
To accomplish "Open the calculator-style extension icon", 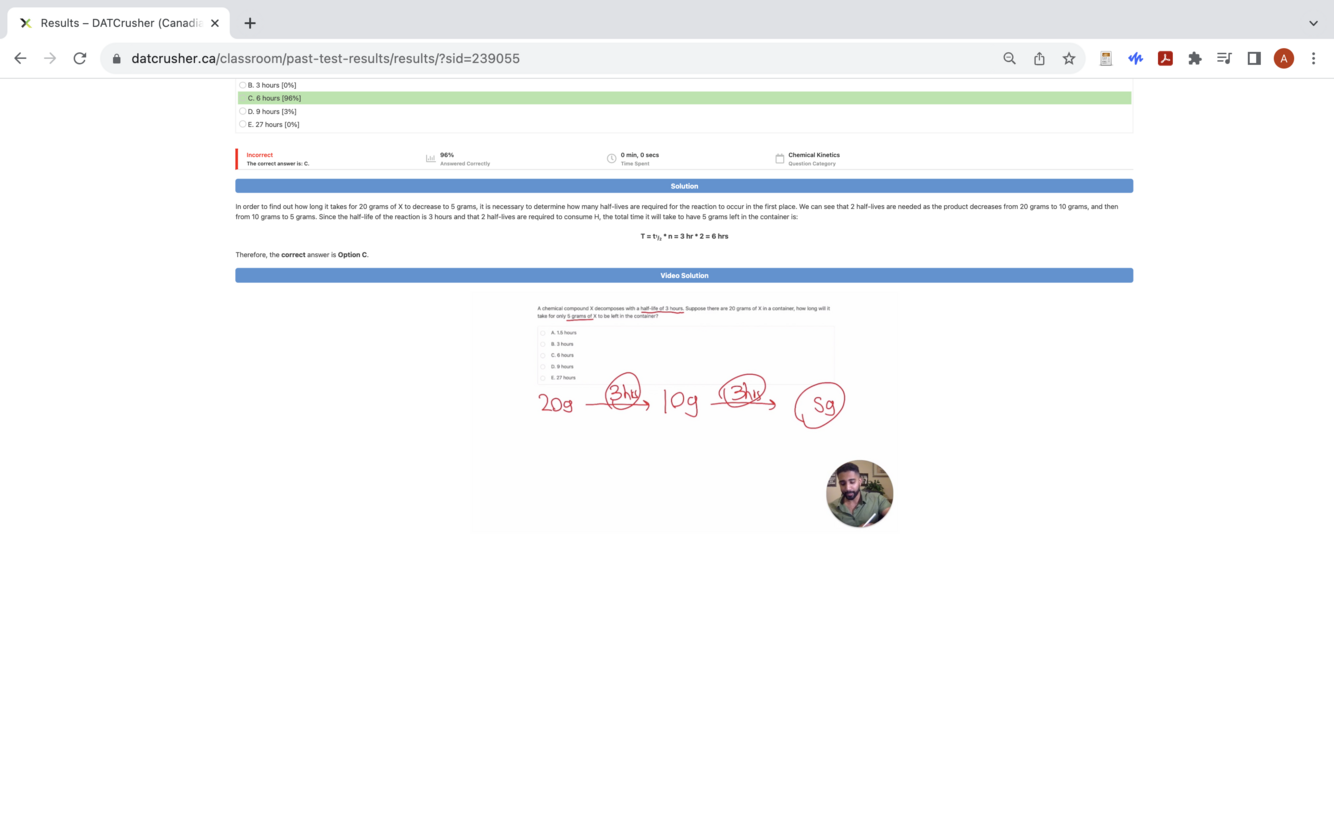I will [x=1106, y=58].
